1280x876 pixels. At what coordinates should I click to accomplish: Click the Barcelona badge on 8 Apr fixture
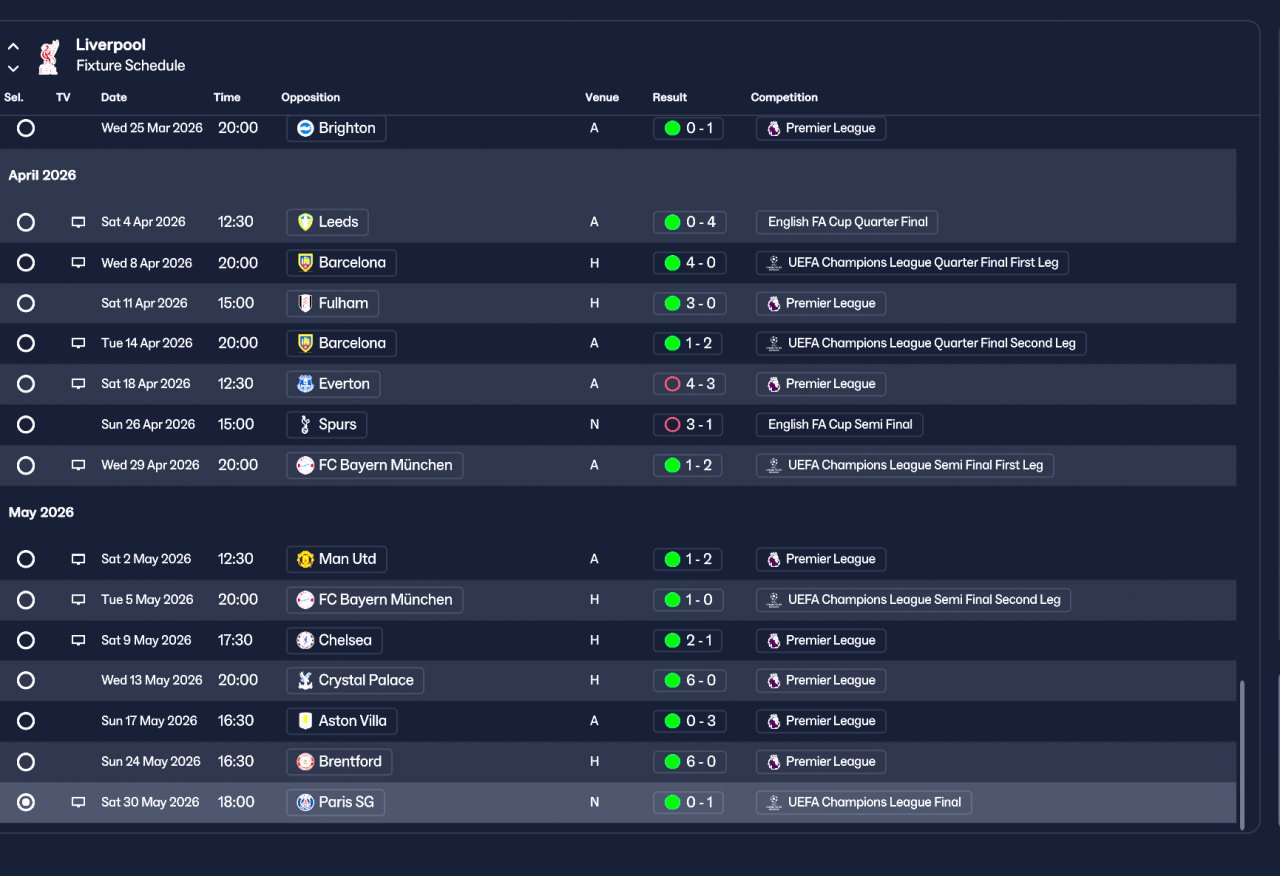[x=305, y=263]
